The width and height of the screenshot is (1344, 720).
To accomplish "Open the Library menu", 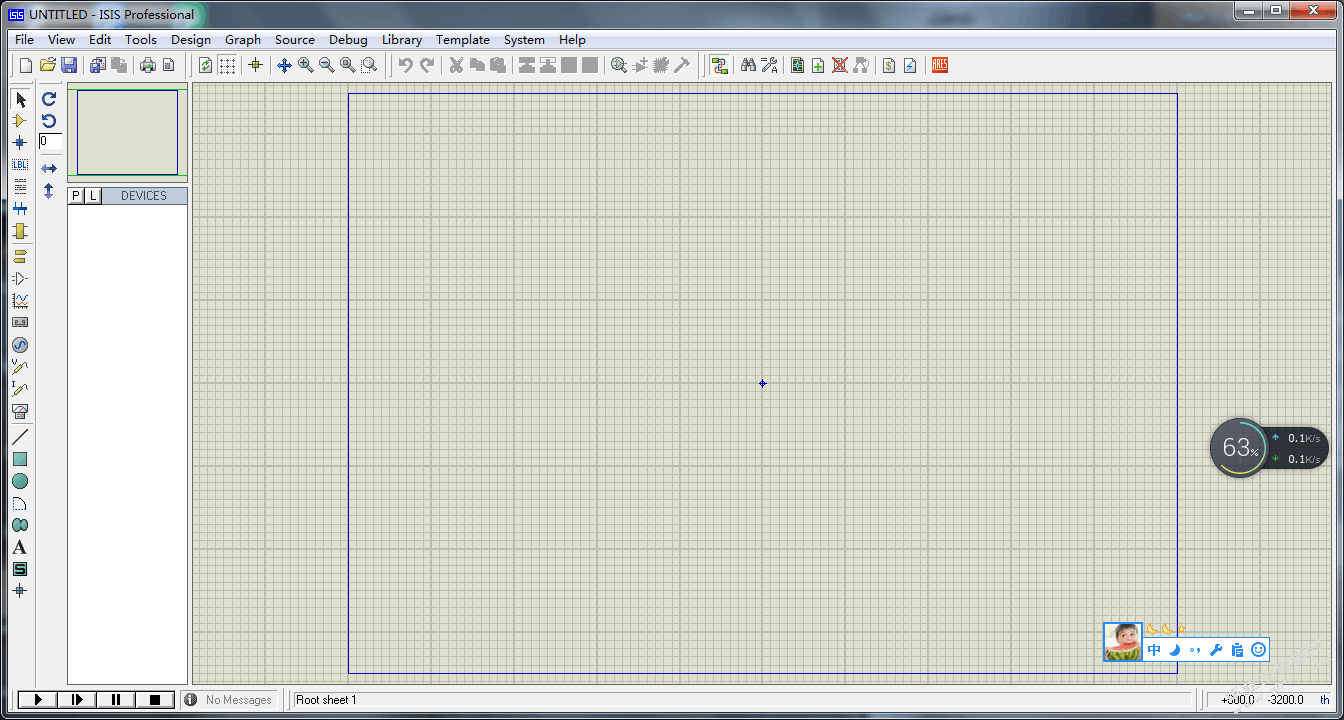I will [x=402, y=40].
